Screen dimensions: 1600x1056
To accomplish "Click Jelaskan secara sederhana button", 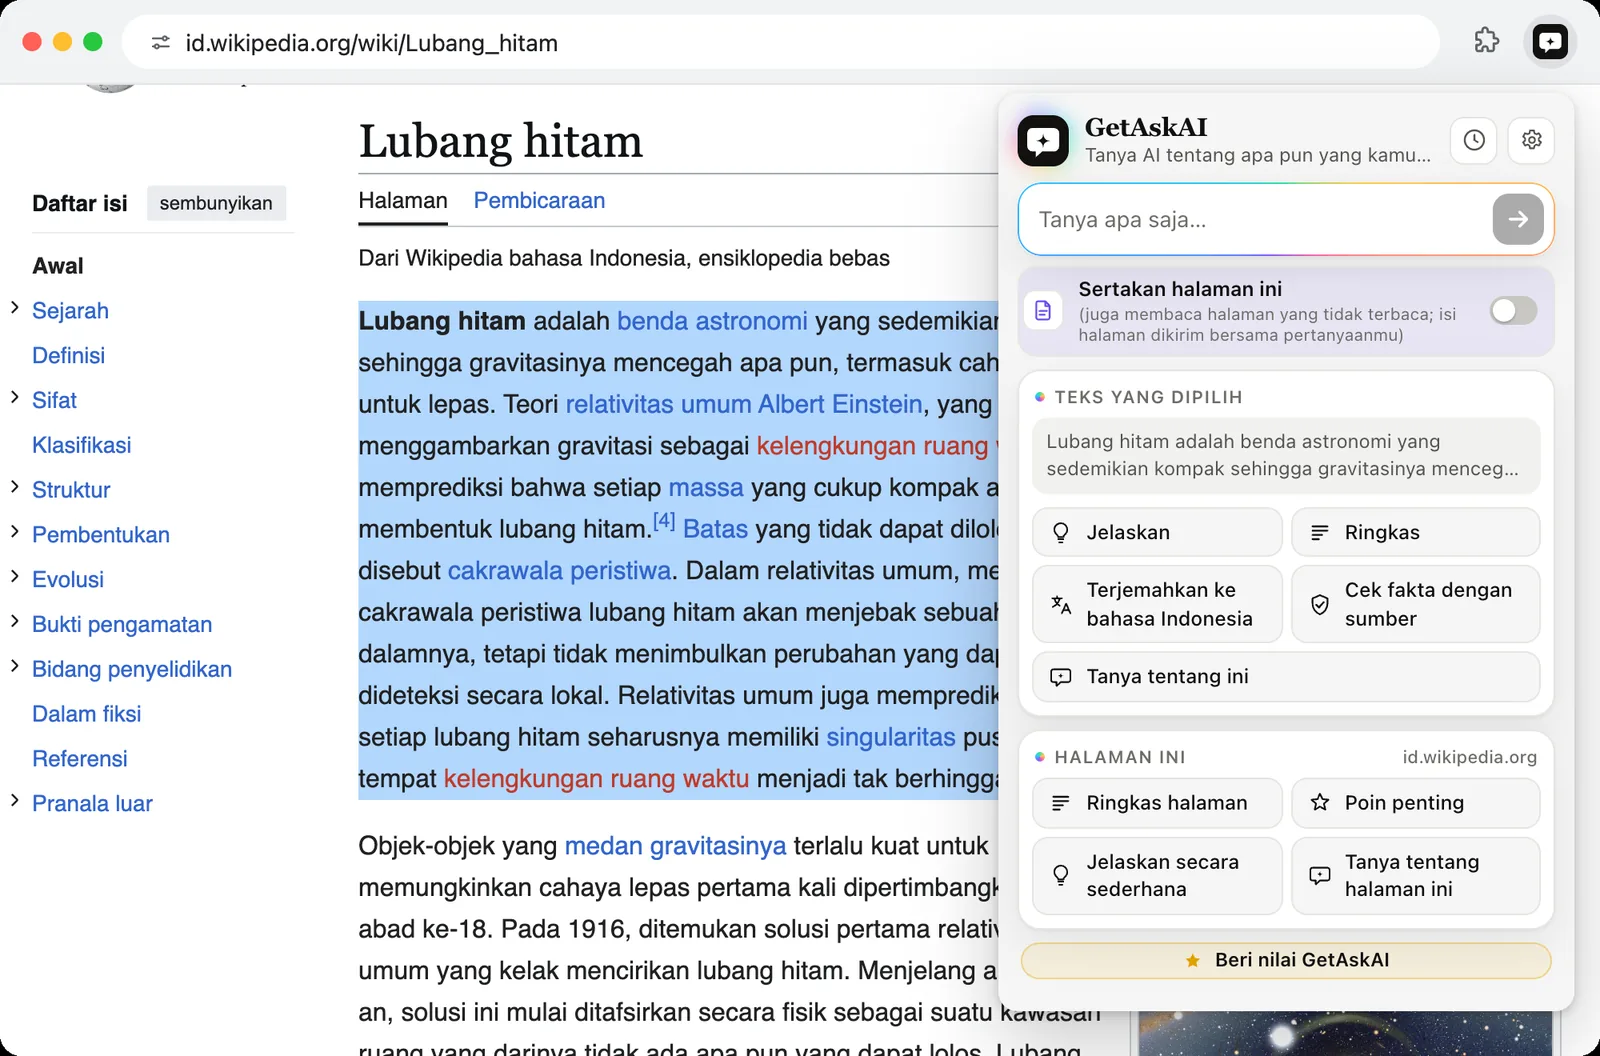I will click(x=1157, y=876).
